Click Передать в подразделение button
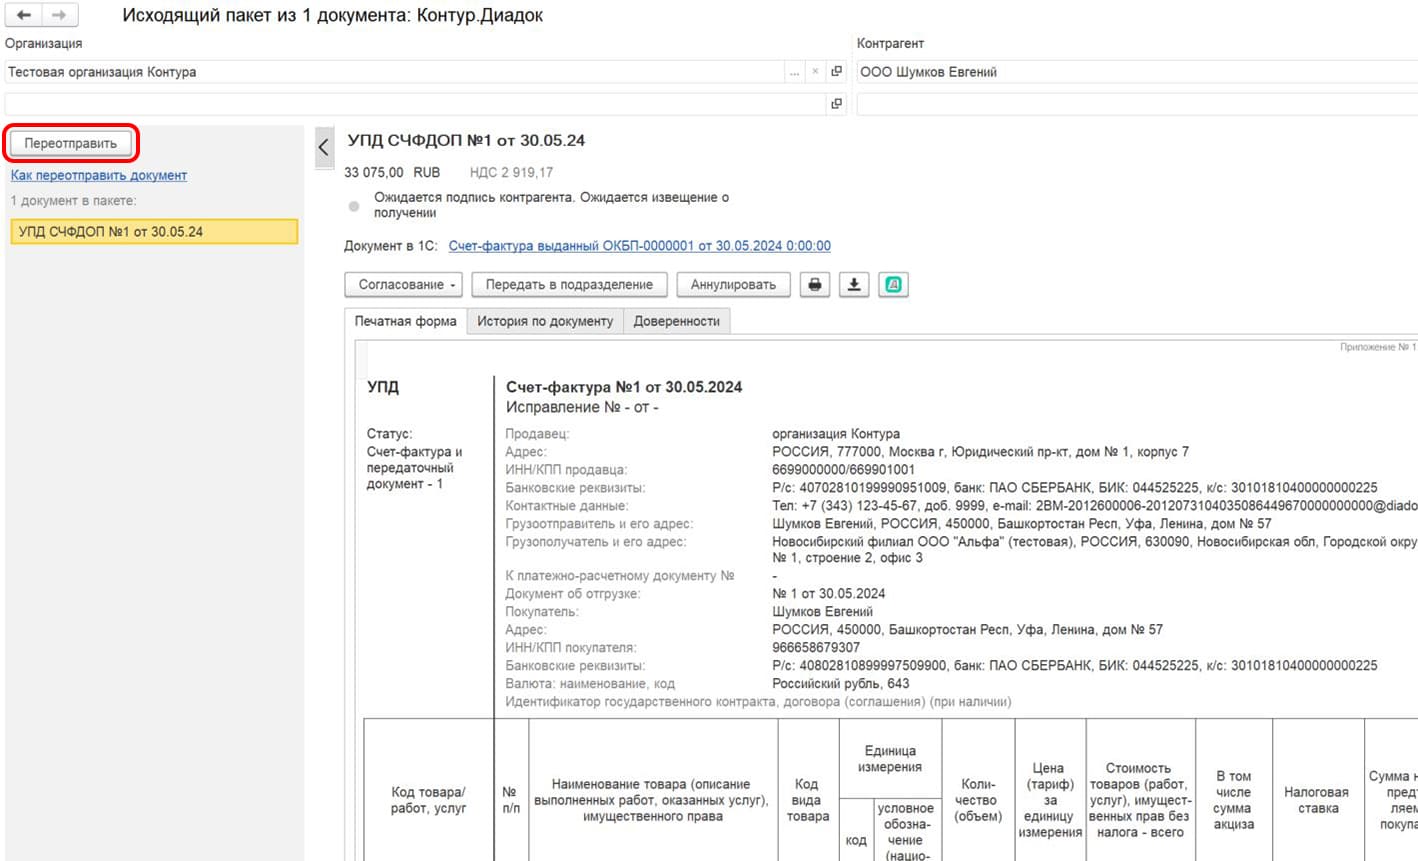The width and height of the screenshot is (1418, 861). [x=569, y=285]
